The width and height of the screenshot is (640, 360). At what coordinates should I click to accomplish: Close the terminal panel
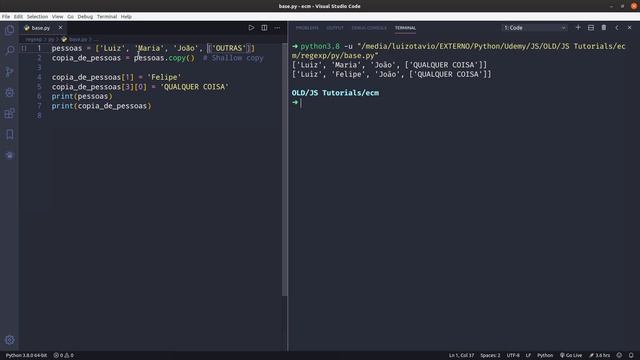629,28
